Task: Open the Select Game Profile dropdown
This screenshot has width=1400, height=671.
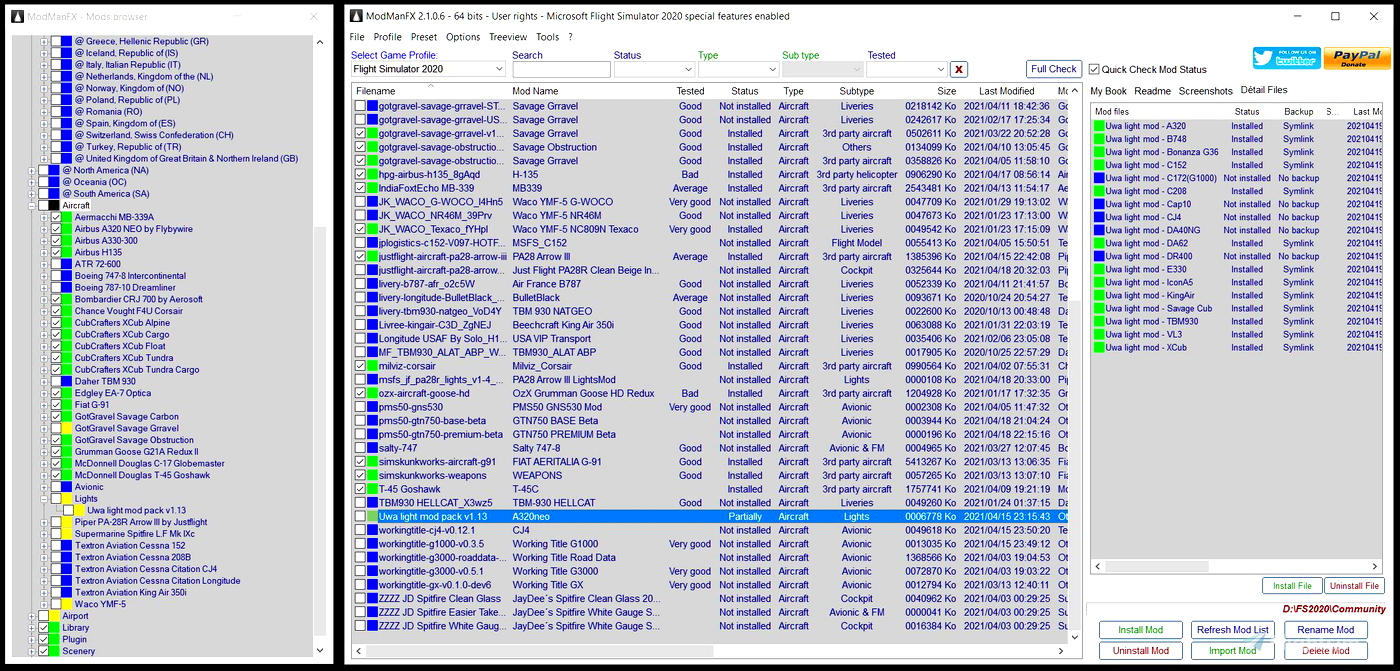Action: pos(428,69)
